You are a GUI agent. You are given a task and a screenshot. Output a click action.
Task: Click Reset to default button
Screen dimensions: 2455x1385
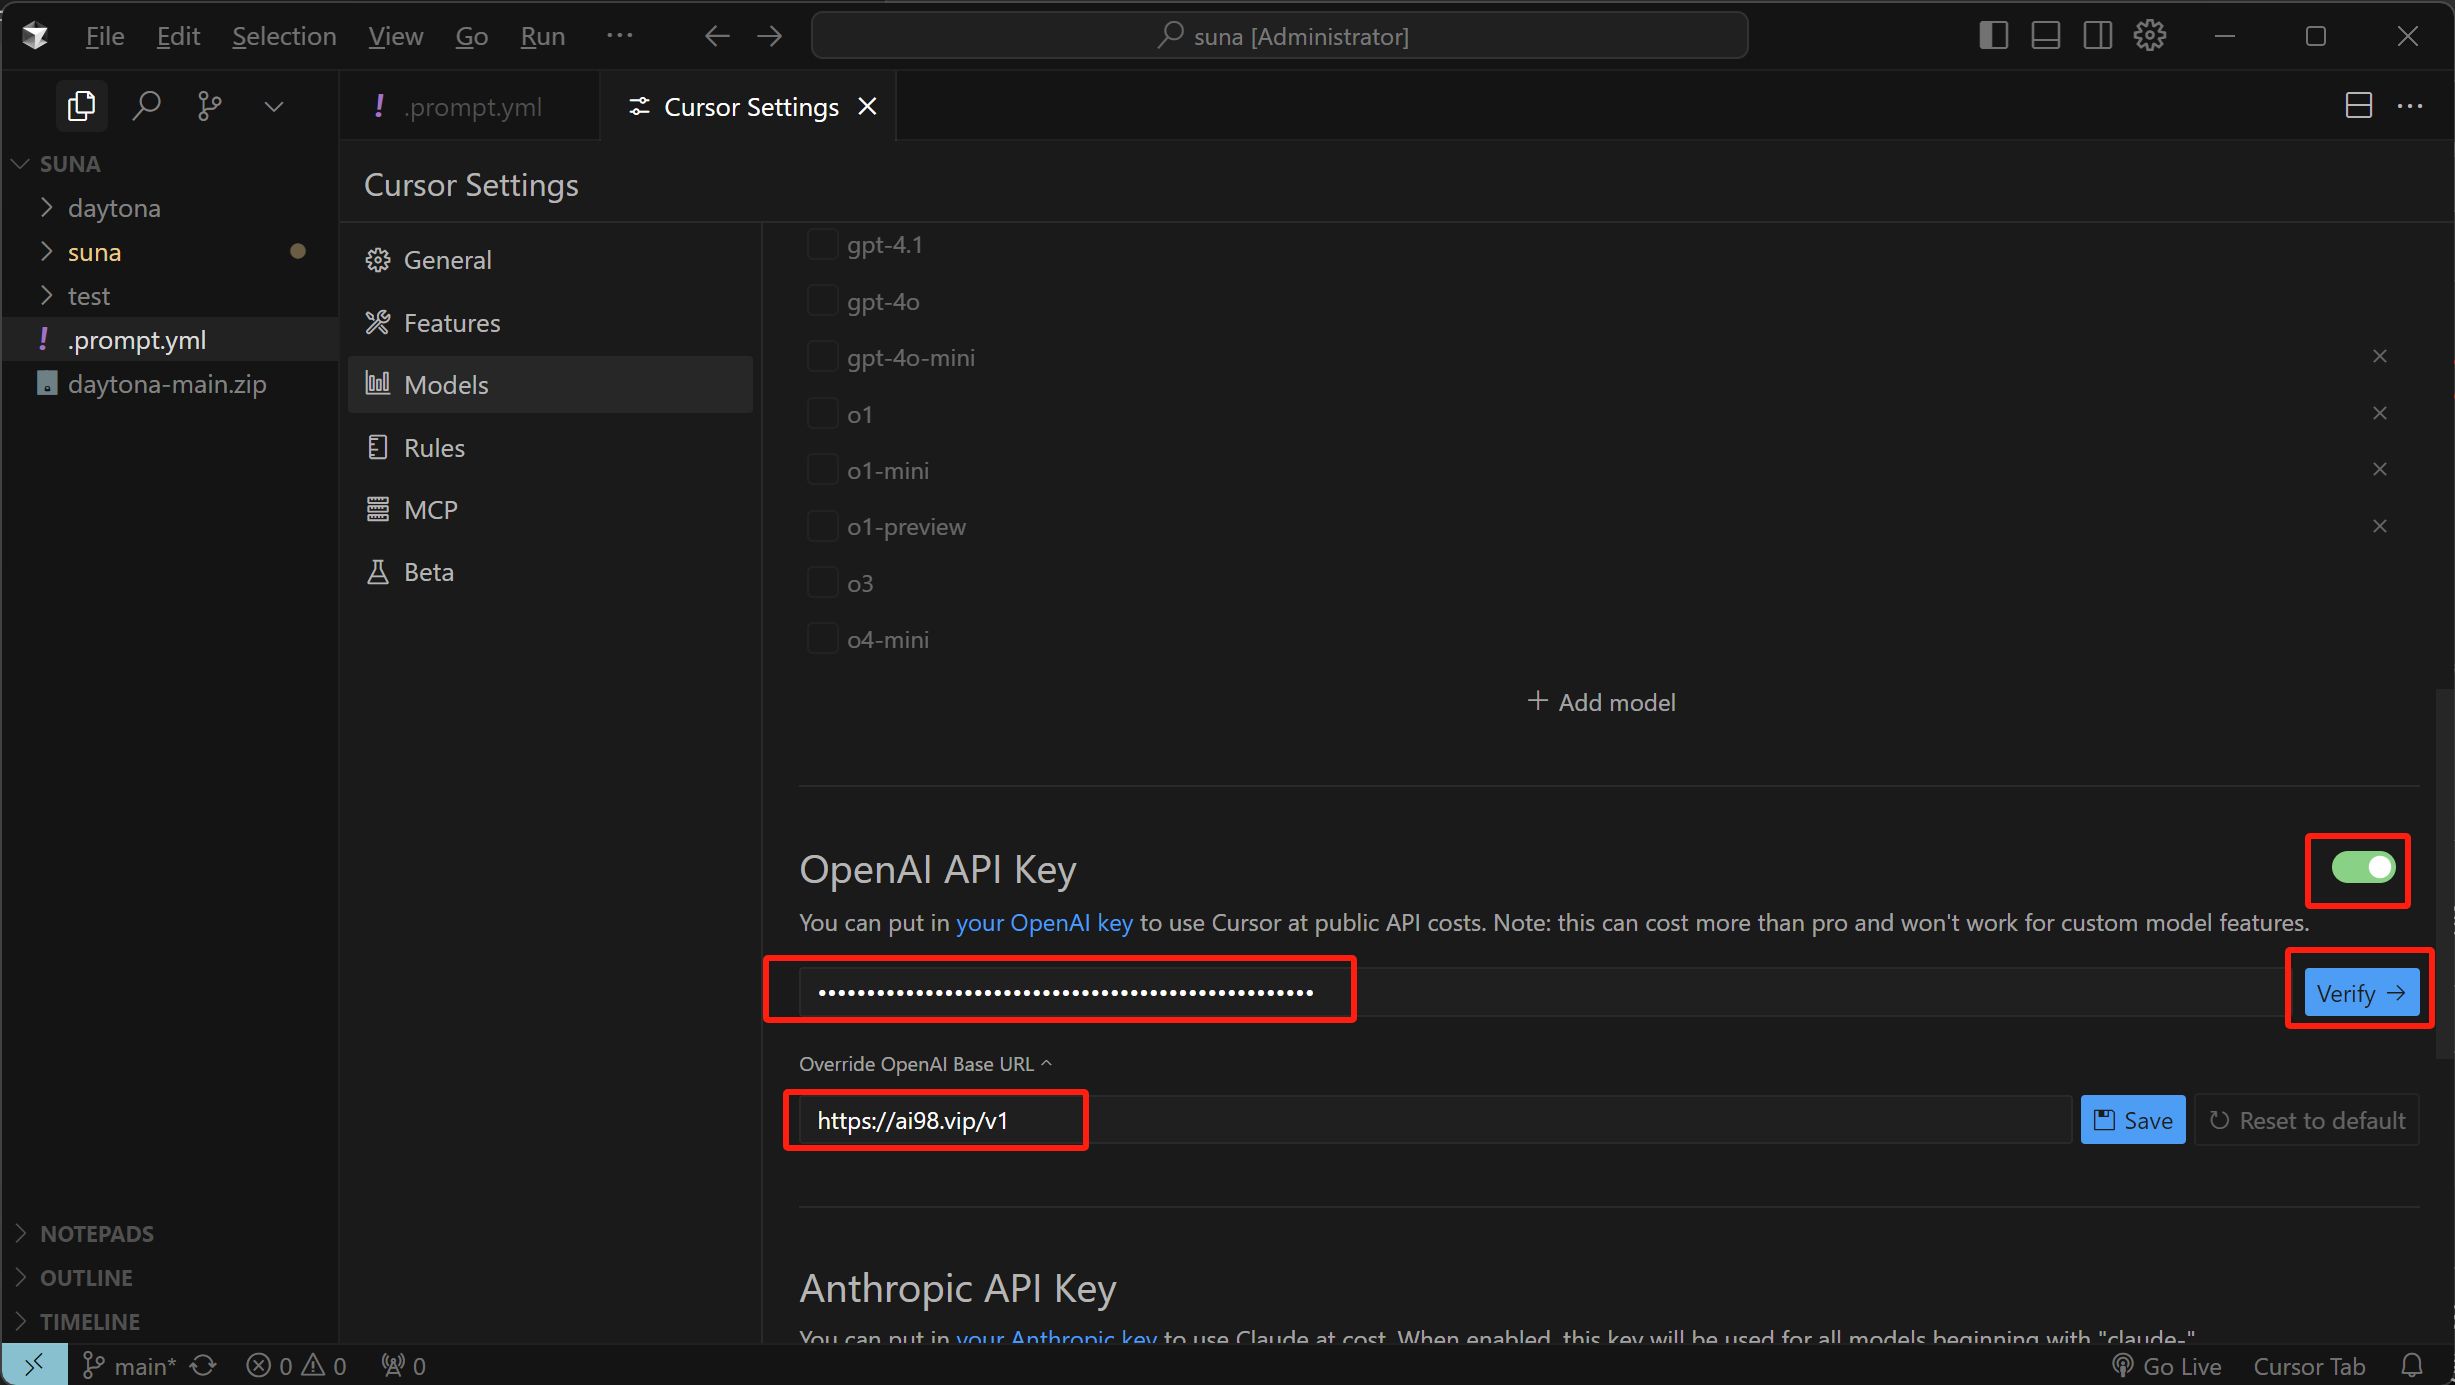(x=2307, y=1120)
